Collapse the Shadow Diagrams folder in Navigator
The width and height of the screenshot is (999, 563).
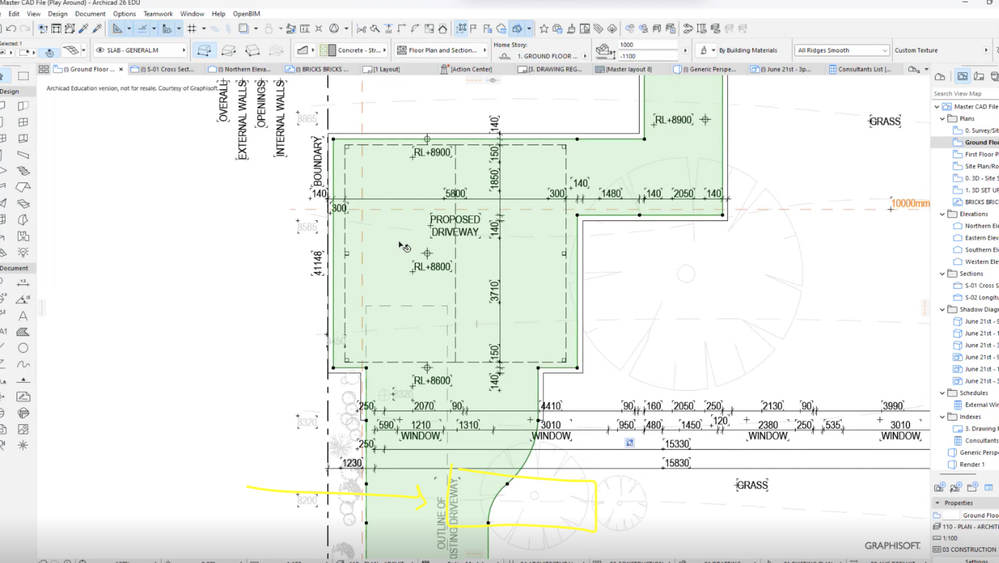[x=942, y=310]
